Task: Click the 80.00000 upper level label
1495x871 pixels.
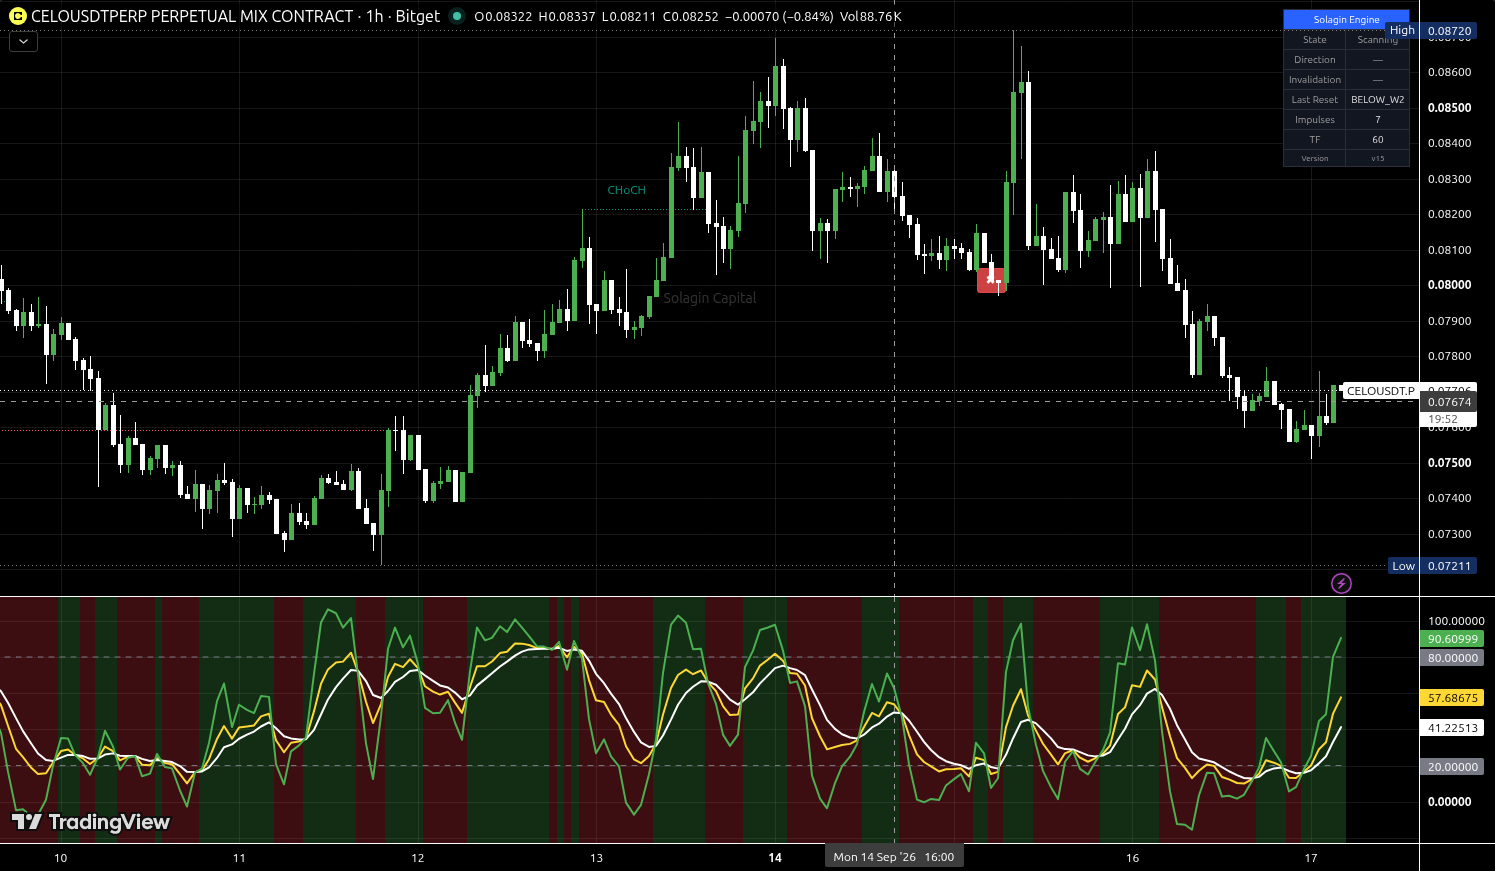Action: 1452,658
